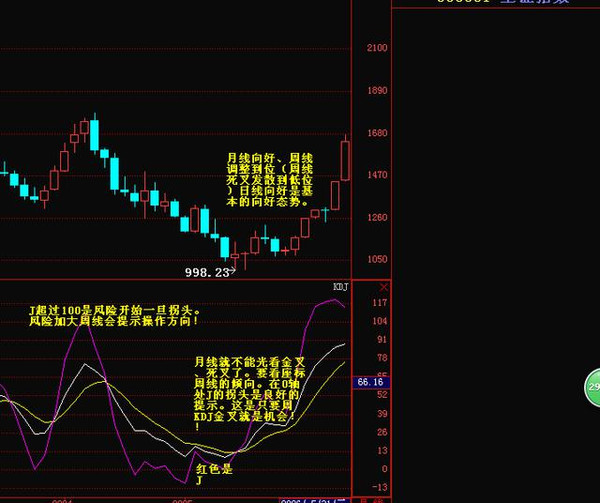Select the 1050 price axis label
This screenshot has width=600, height=503.
pyautogui.click(x=377, y=259)
